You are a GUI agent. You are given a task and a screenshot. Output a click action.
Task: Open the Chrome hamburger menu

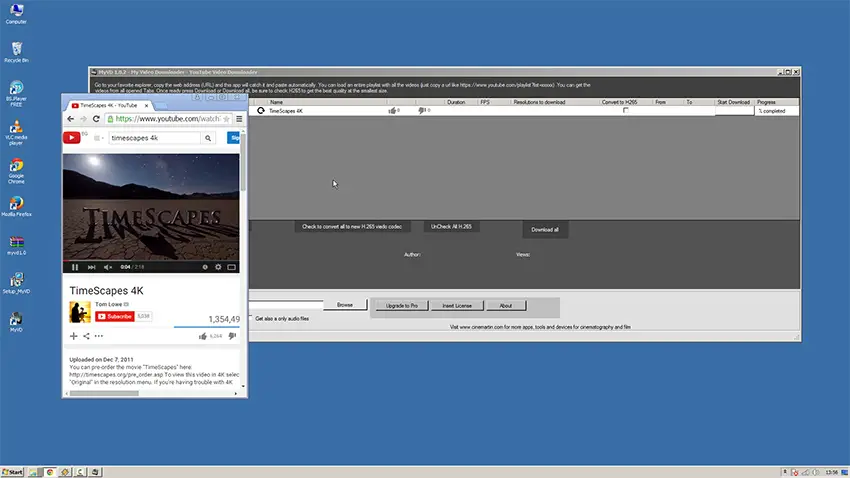(239, 119)
